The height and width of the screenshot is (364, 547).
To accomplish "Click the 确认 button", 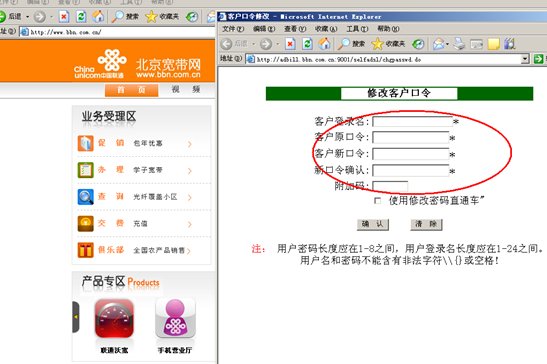I will tap(373, 224).
